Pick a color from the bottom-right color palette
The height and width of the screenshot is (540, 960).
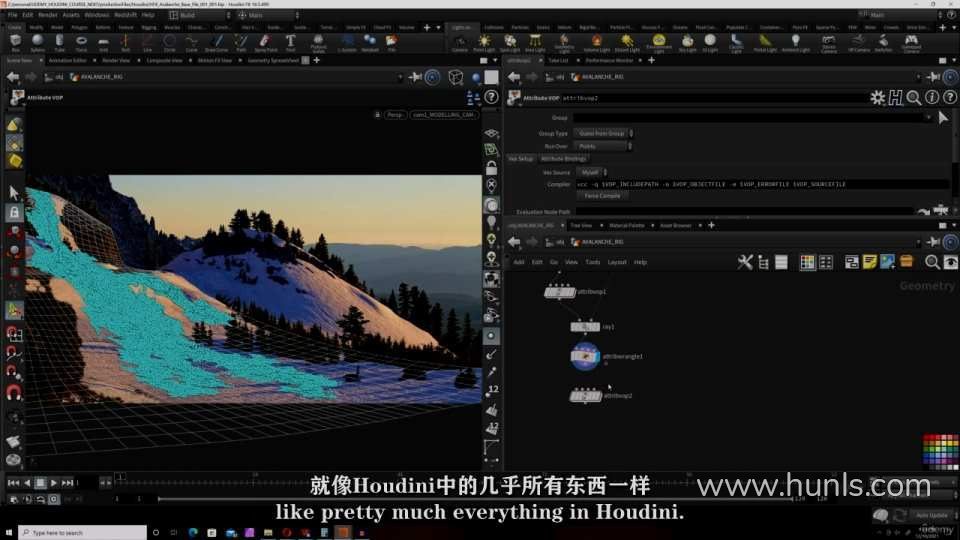click(940, 452)
